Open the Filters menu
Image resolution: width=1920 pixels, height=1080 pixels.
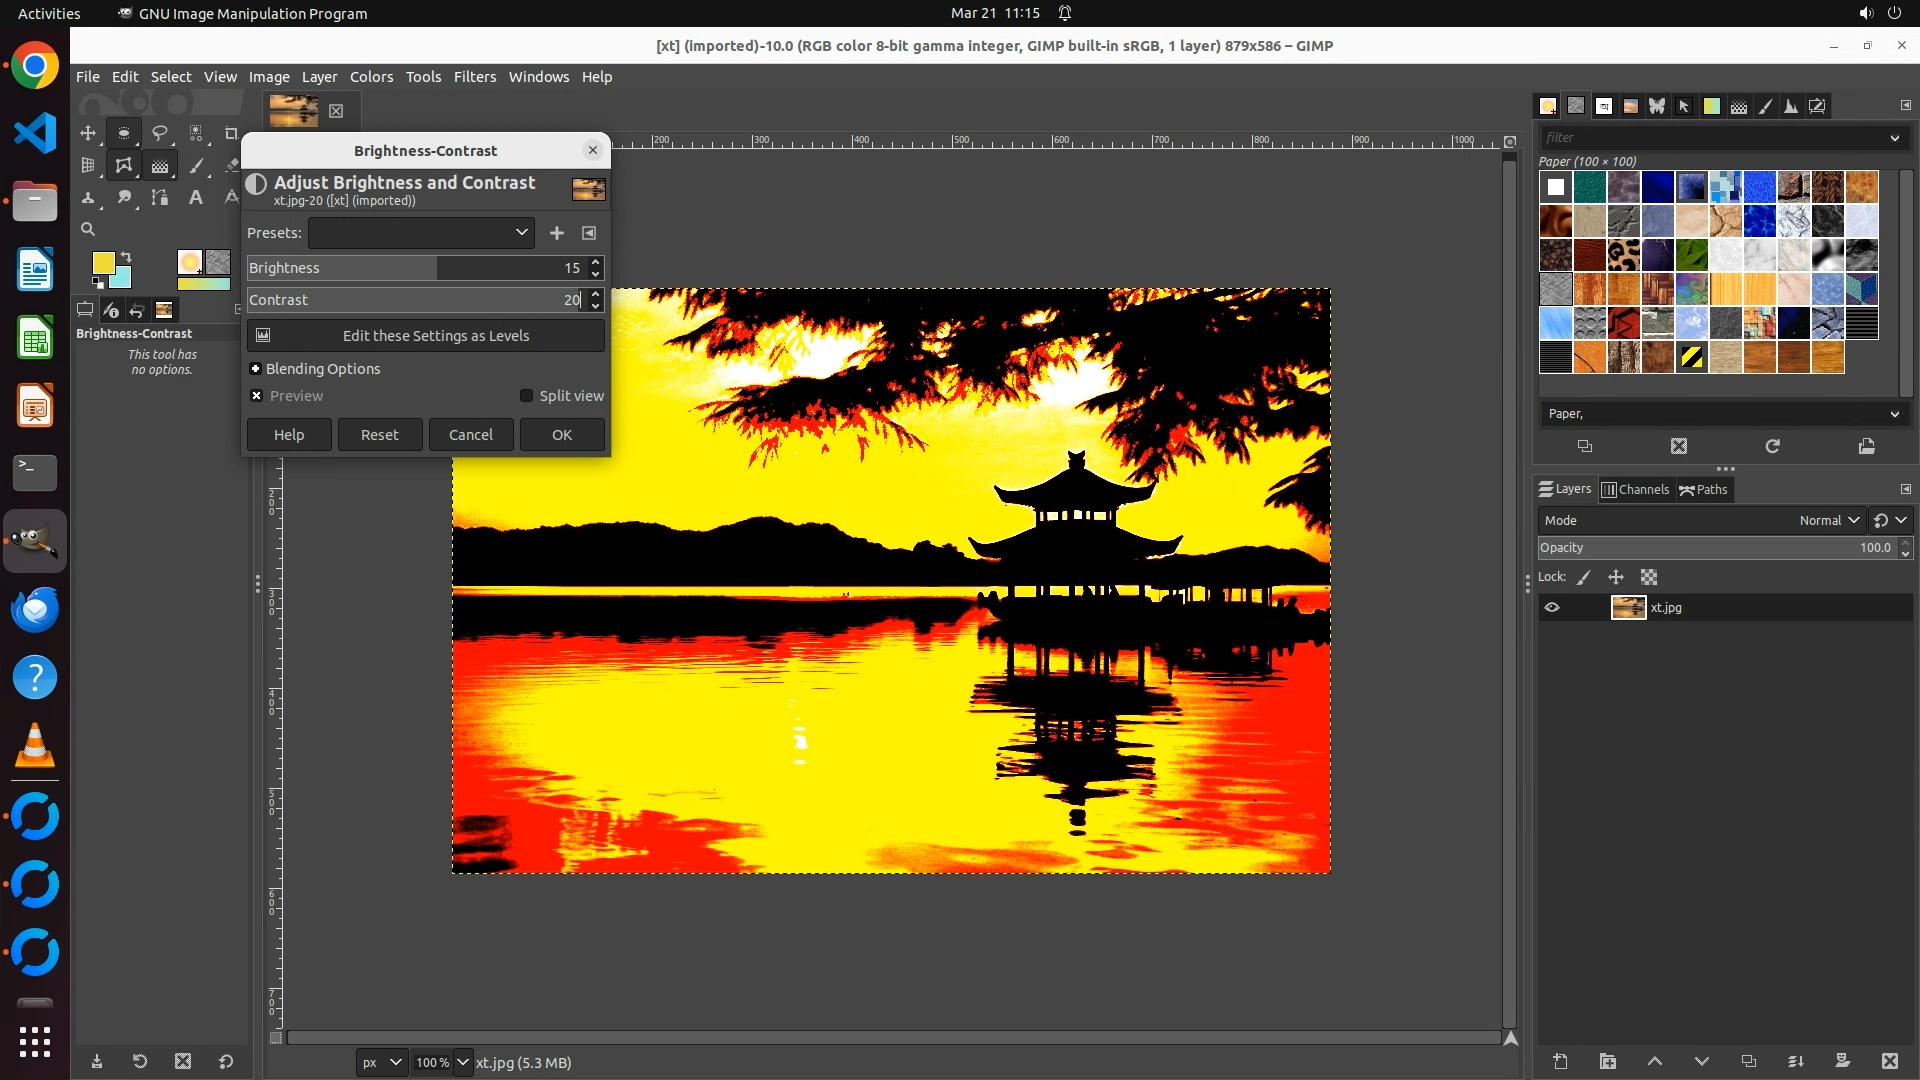474,77
